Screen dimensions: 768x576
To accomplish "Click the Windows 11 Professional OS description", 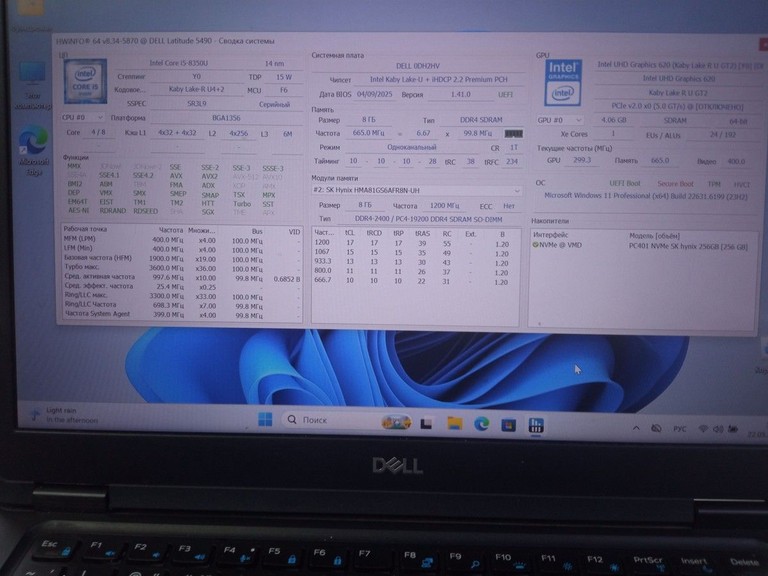I will [646, 196].
